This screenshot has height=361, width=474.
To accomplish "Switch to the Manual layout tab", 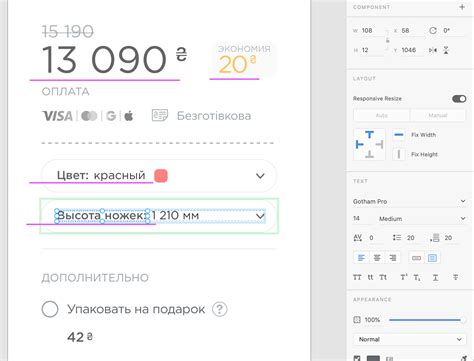I will point(438,115).
